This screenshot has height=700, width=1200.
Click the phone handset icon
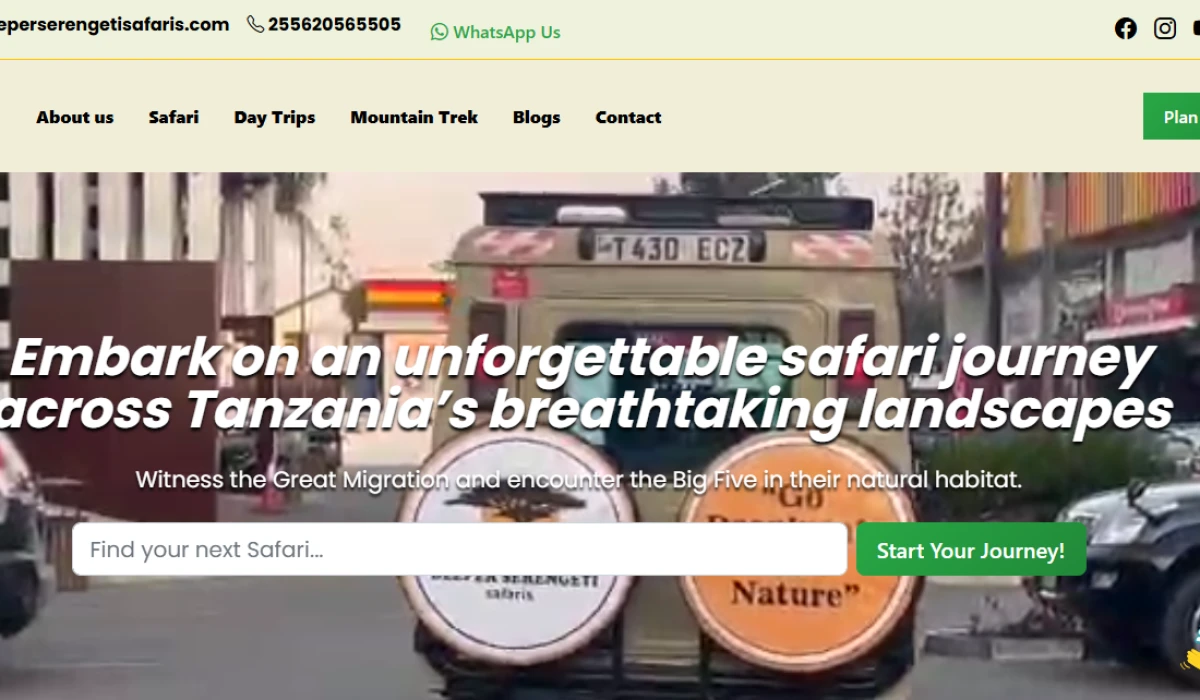[x=256, y=24]
